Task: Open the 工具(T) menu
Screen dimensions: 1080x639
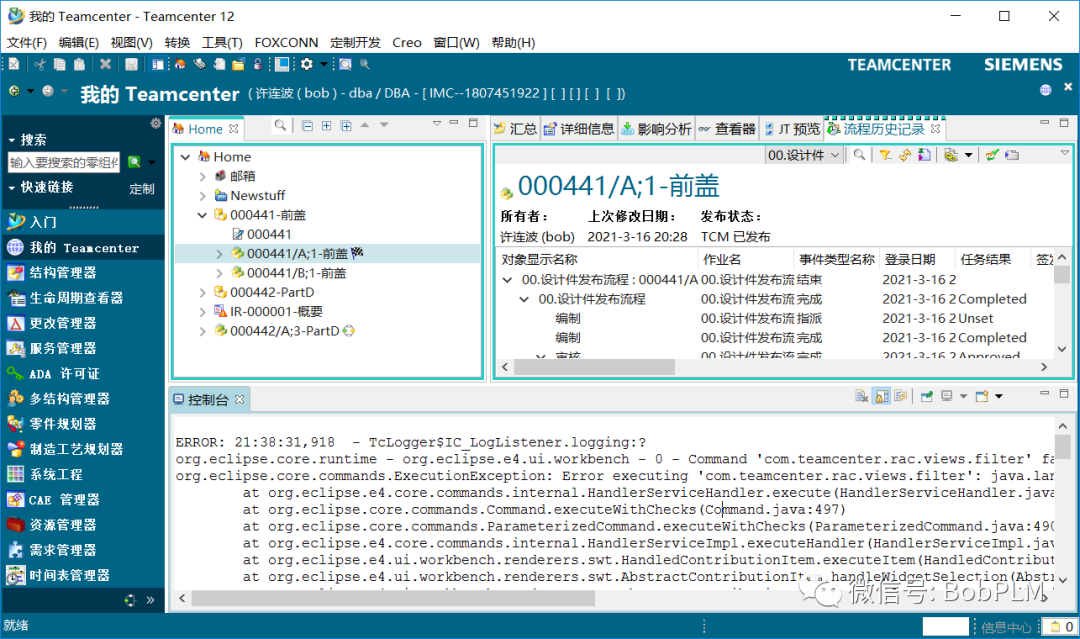Action: pos(222,43)
